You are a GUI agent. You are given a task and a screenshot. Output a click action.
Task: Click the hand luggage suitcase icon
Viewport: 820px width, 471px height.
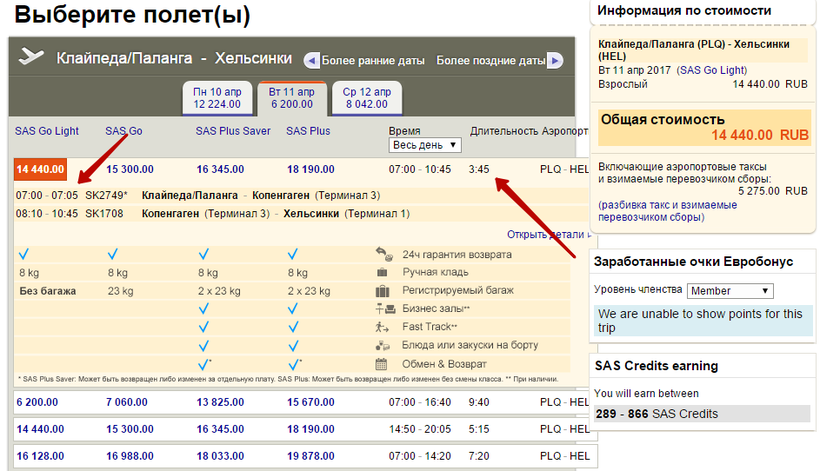click(381, 272)
